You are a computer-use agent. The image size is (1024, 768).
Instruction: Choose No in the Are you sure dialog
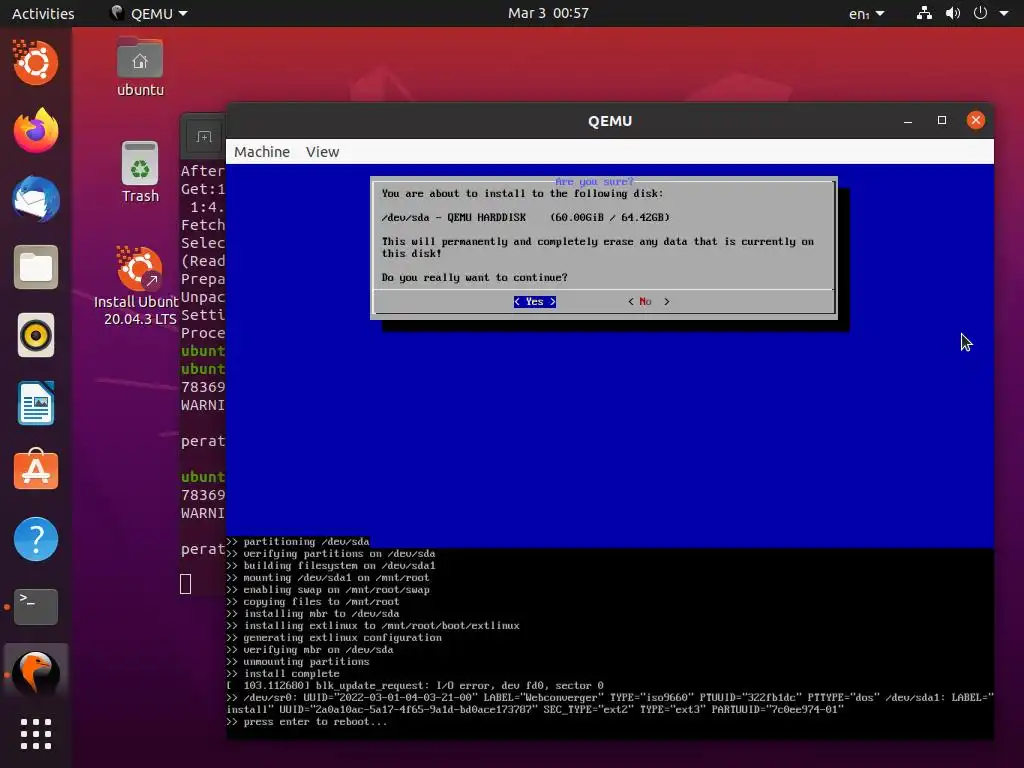648,302
